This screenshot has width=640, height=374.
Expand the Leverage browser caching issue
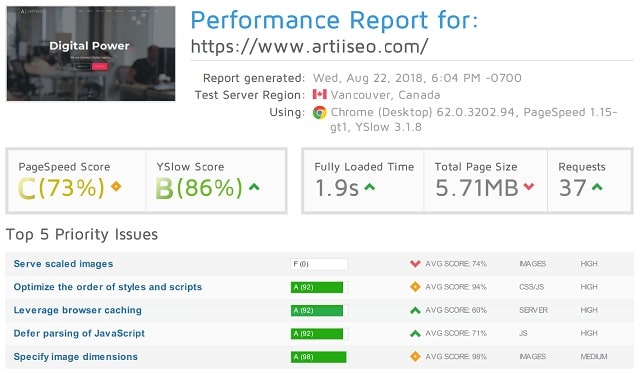pyautogui.click(x=78, y=310)
